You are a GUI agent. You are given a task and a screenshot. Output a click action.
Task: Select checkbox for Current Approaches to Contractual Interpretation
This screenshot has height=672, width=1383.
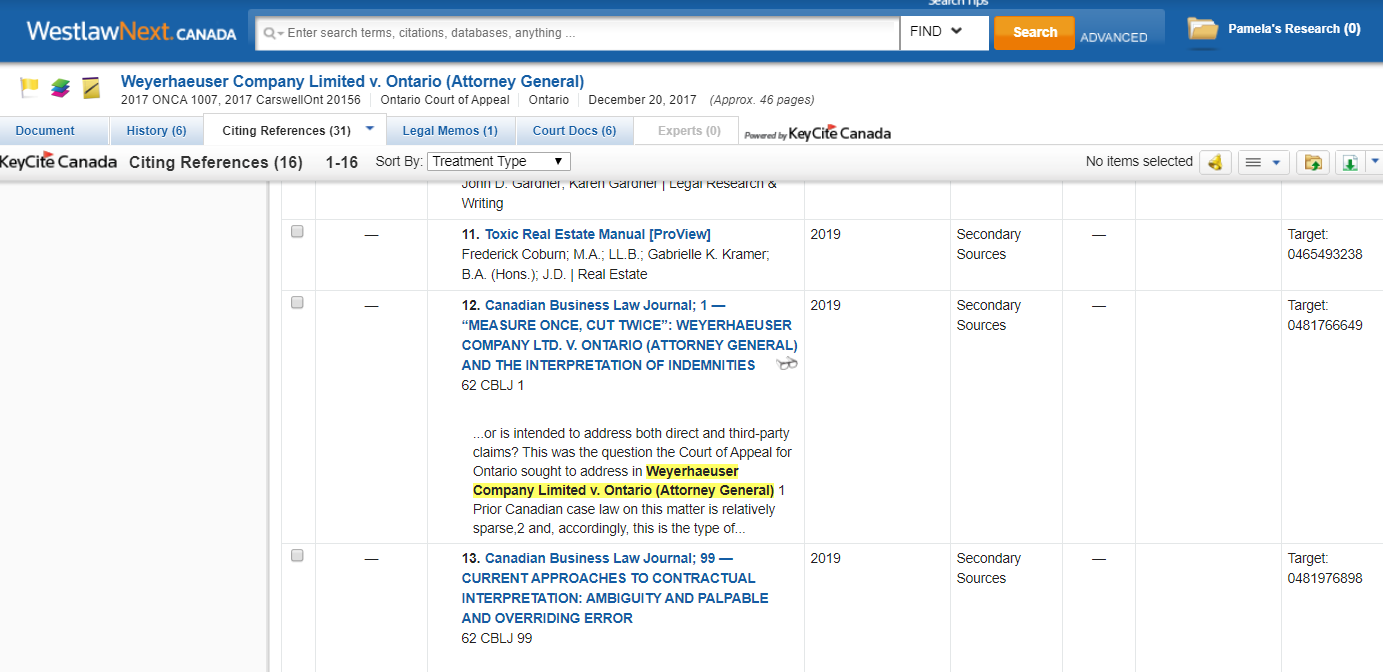[297, 555]
